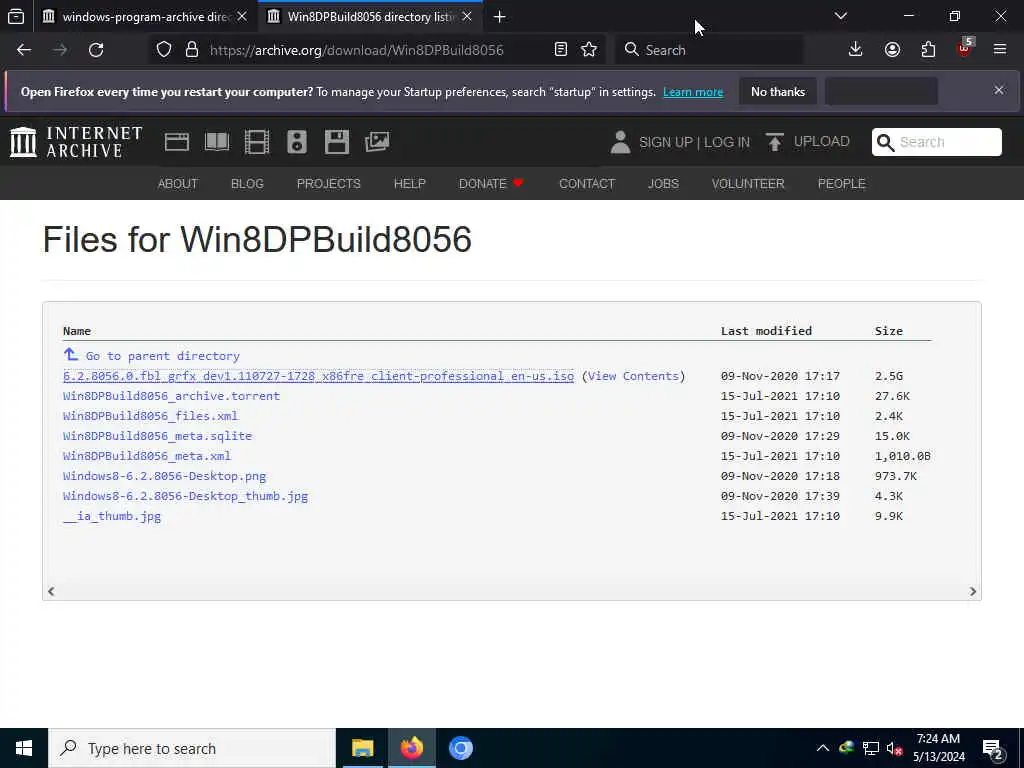Open Windows Start menu

(x=24, y=748)
